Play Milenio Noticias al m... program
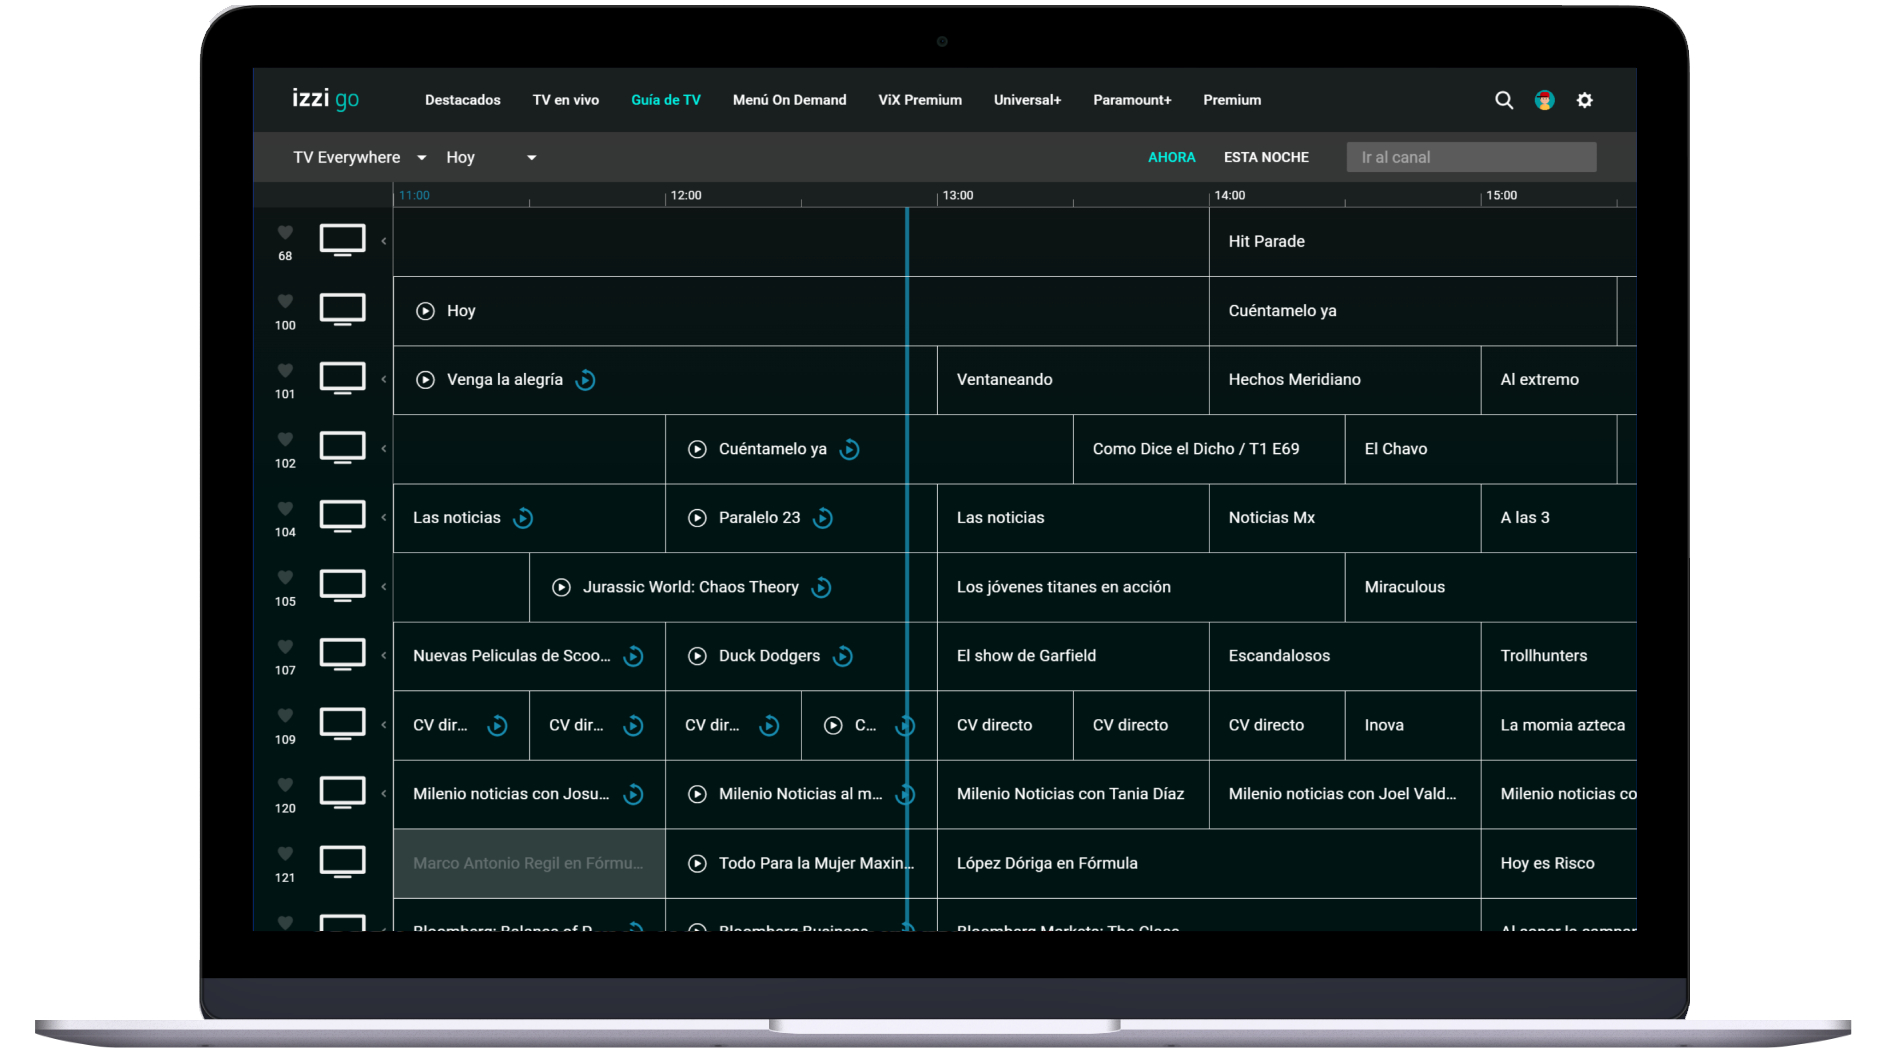Viewport: 1878px width, 1056px height. 697,794
